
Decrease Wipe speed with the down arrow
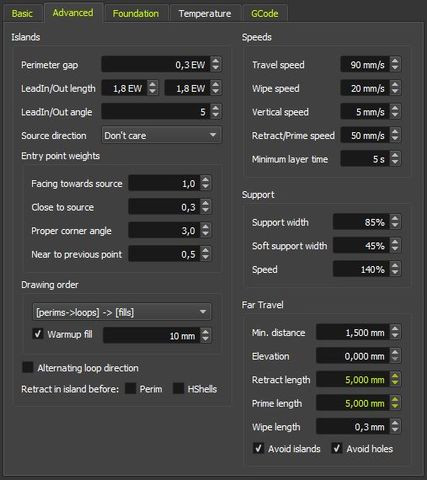[395, 92]
